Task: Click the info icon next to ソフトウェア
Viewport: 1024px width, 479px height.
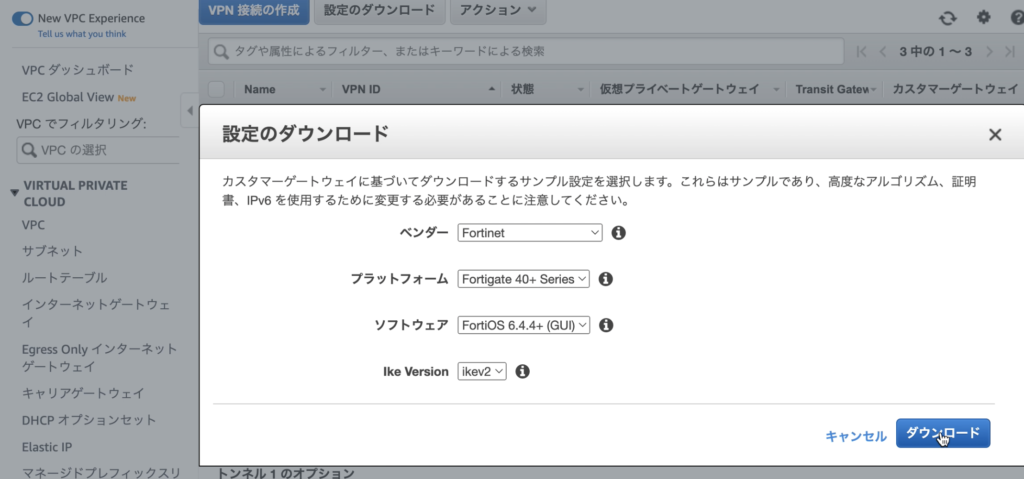Action: pos(606,325)
